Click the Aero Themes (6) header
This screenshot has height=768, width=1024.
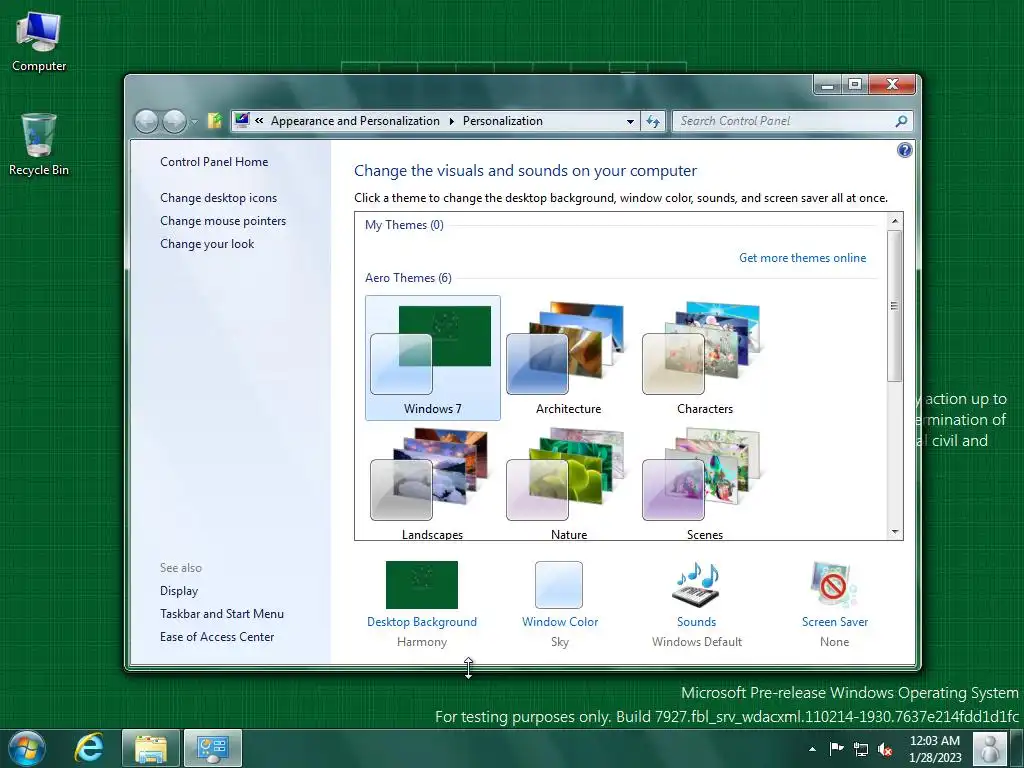click(x=408, y=278)
